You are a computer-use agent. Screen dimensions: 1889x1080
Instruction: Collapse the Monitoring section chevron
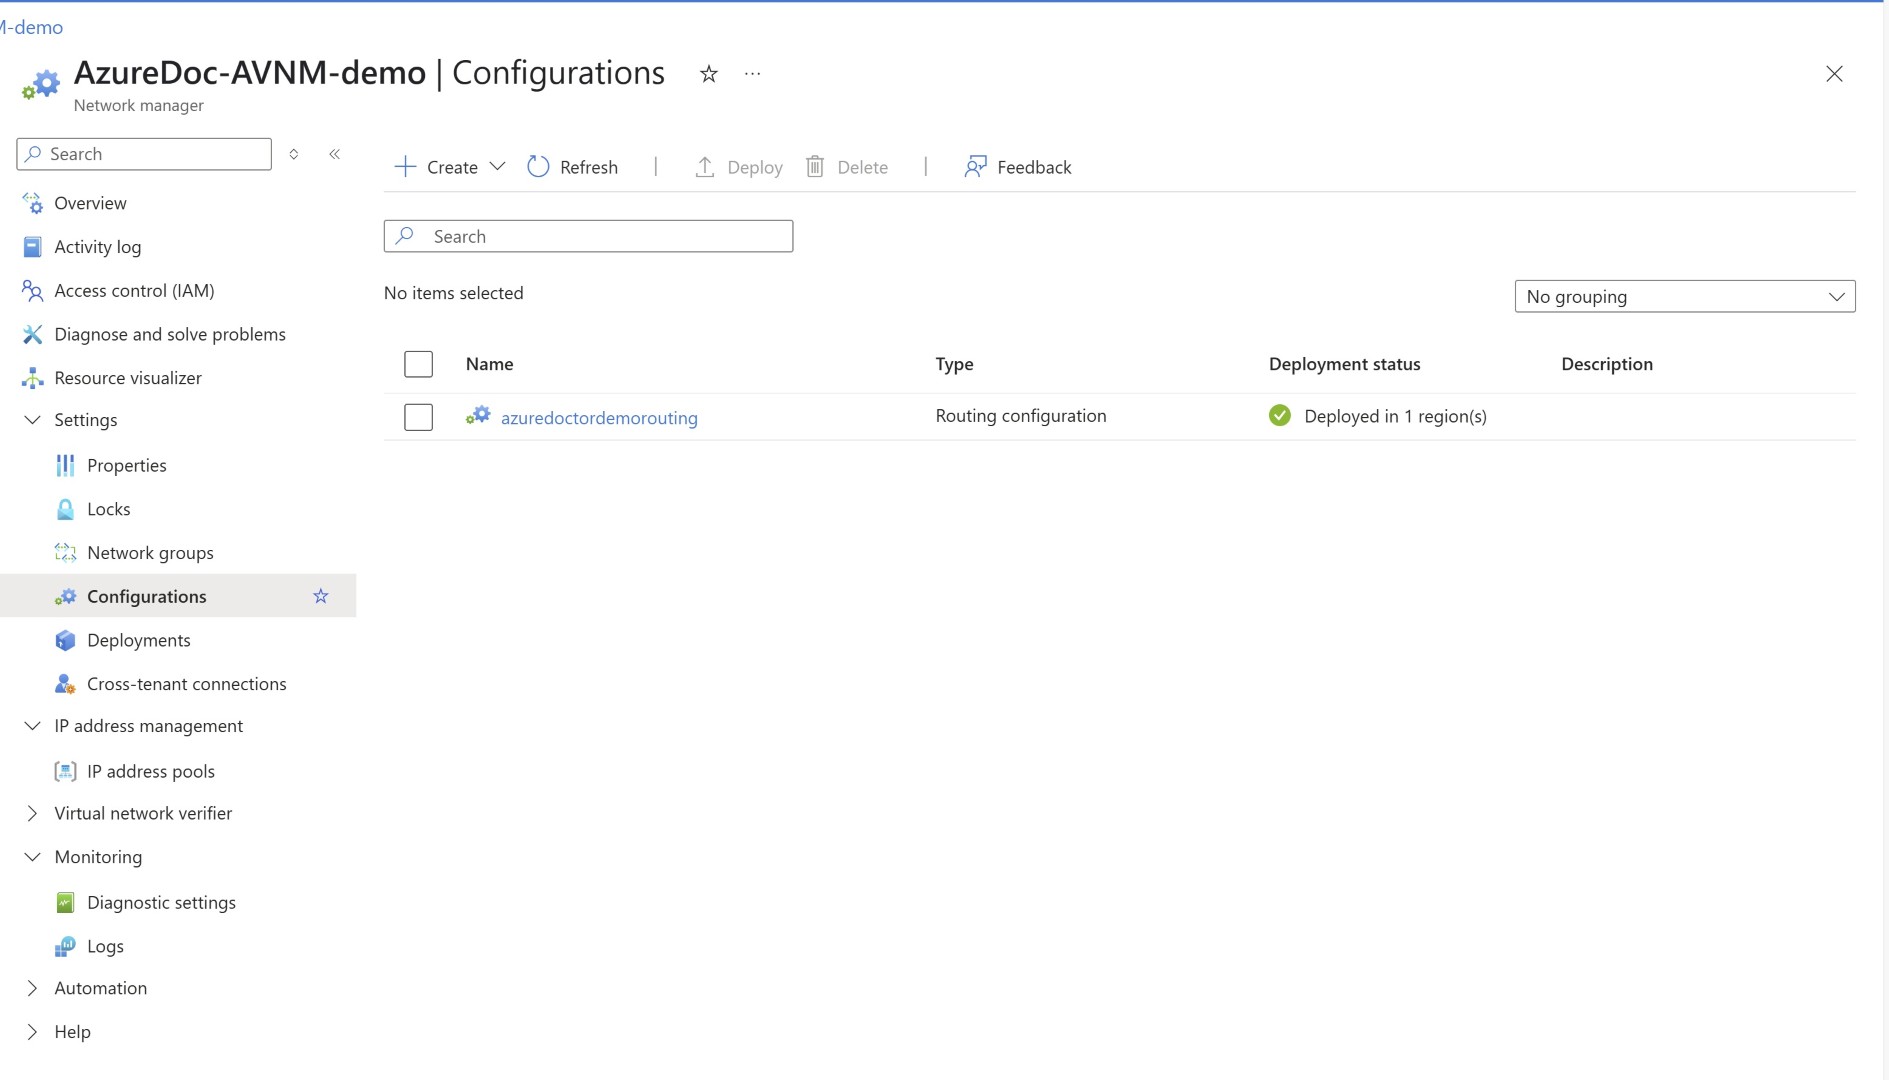pos(32,857)
